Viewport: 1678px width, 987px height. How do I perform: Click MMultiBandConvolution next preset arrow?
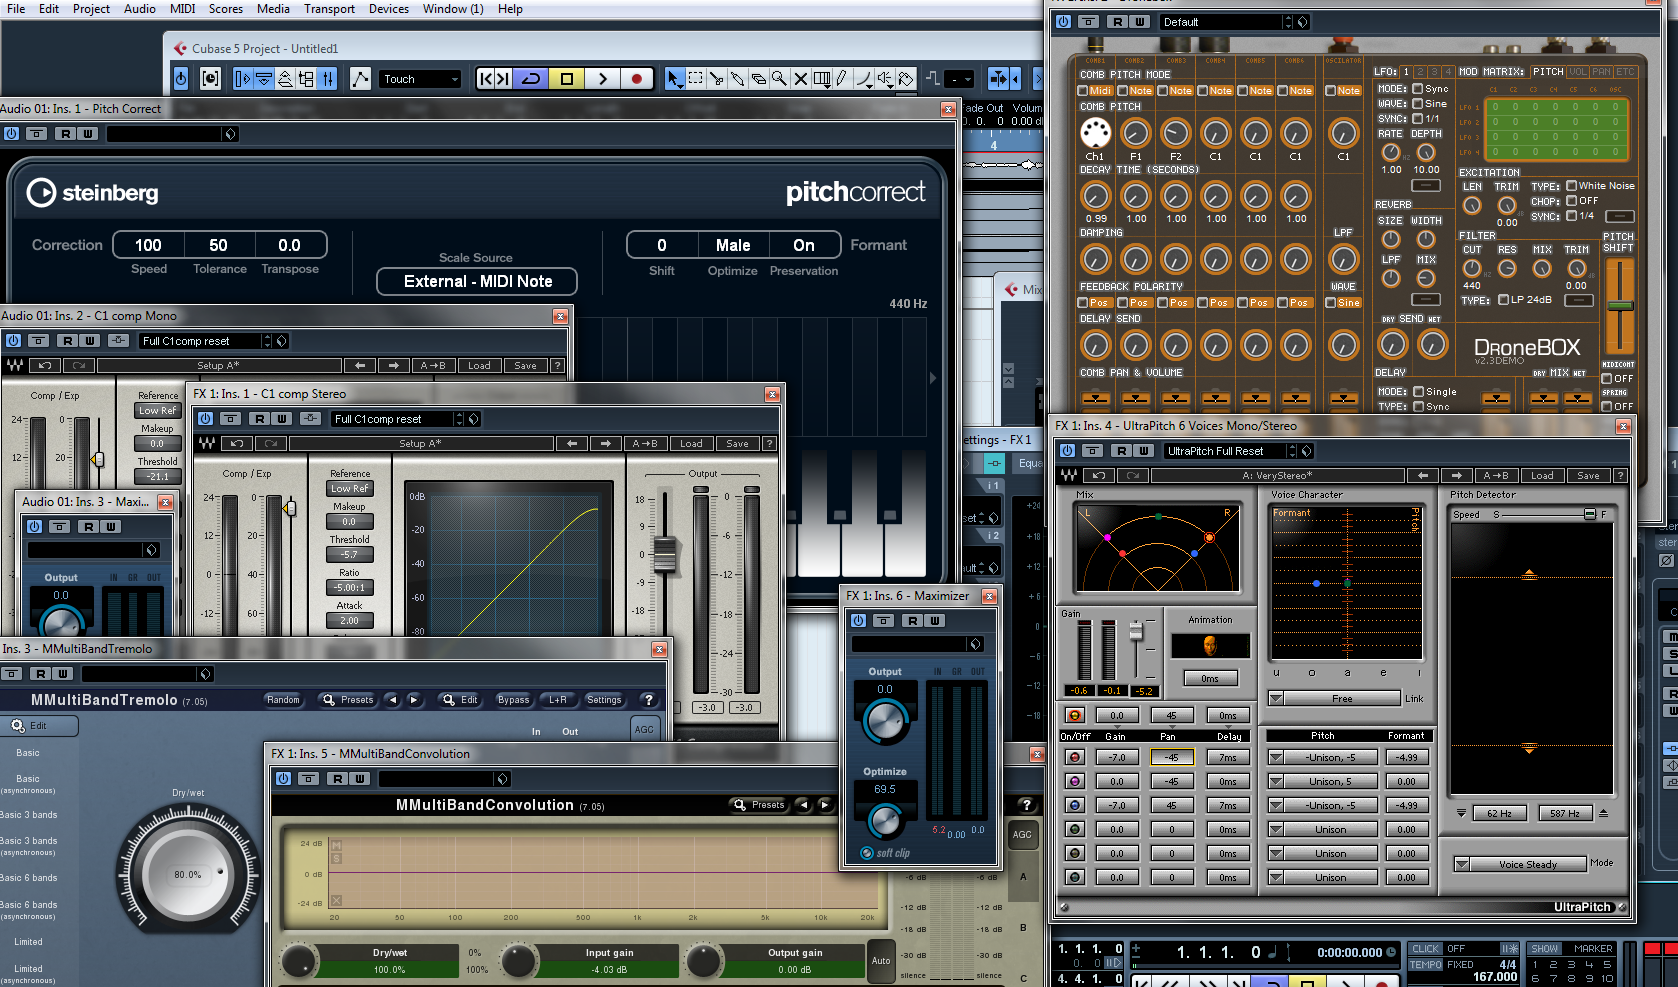825,805
